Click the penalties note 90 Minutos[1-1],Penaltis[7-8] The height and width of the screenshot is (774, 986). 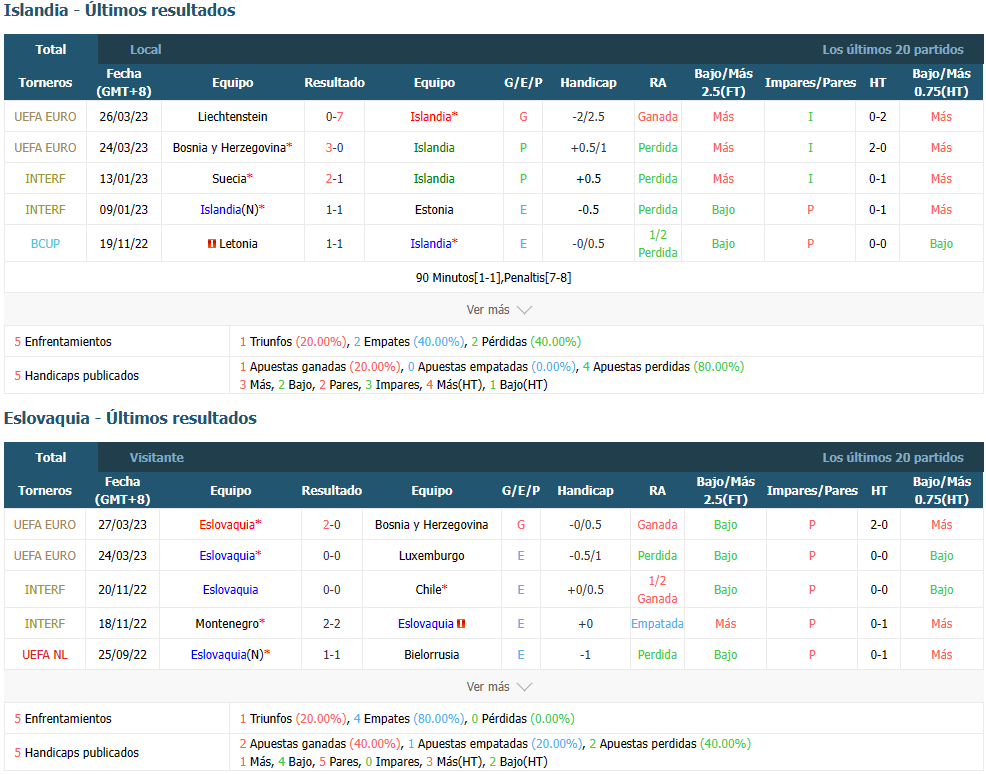click(494, 277)
